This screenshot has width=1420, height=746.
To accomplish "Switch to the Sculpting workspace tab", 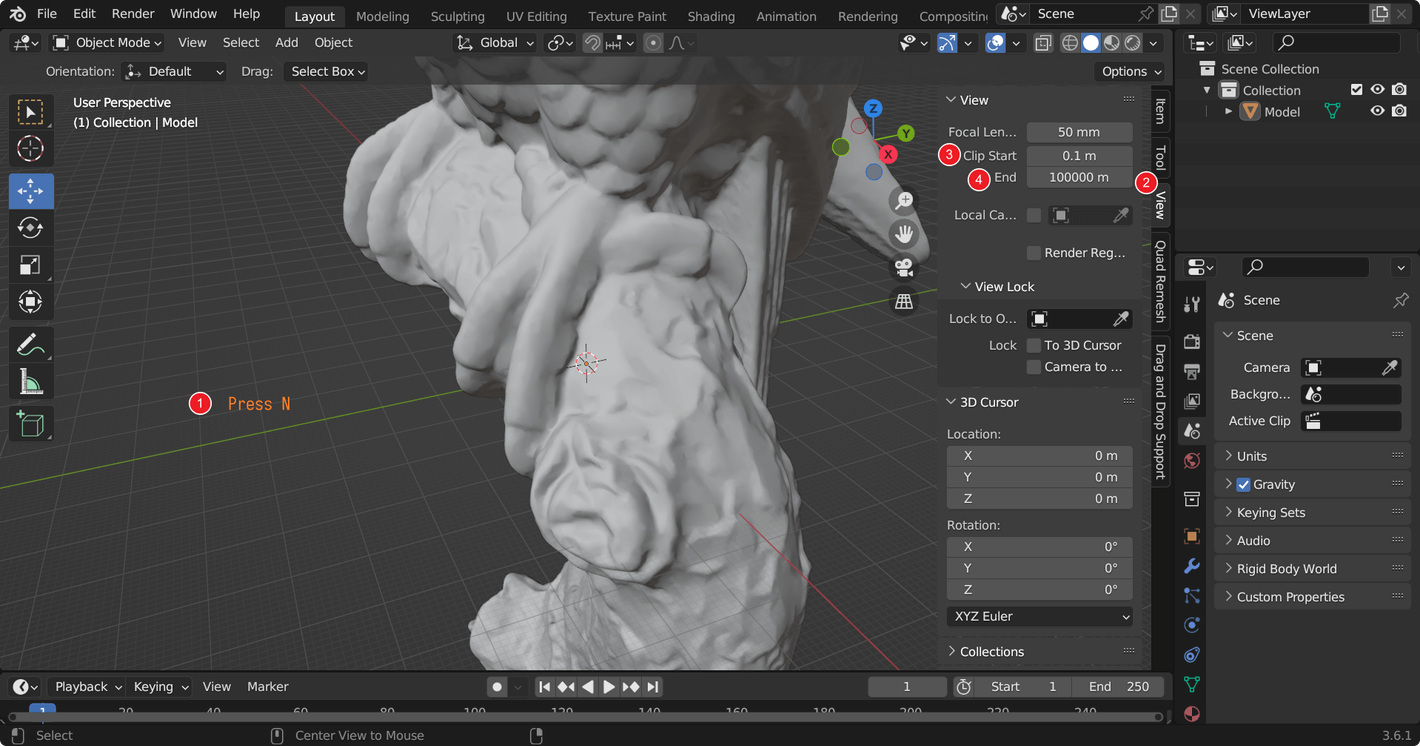I will click(x=457, y=16).
